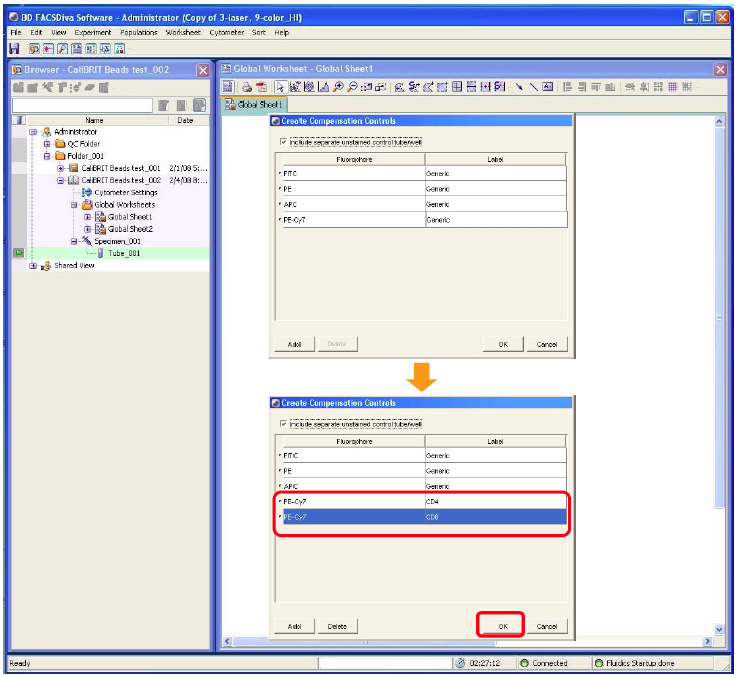Viewport: 736px width, 677px height.
Task: Open the Cytometer window via its toolbar icon
Action: [48, 48]
